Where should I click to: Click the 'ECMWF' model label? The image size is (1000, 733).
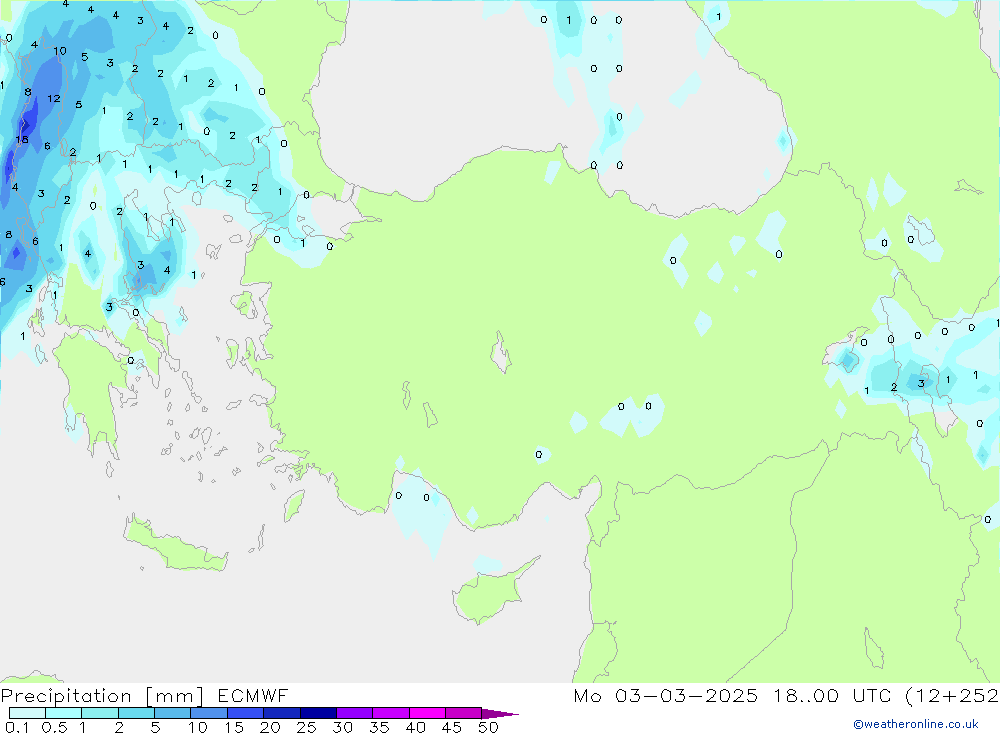coord(253,696)
